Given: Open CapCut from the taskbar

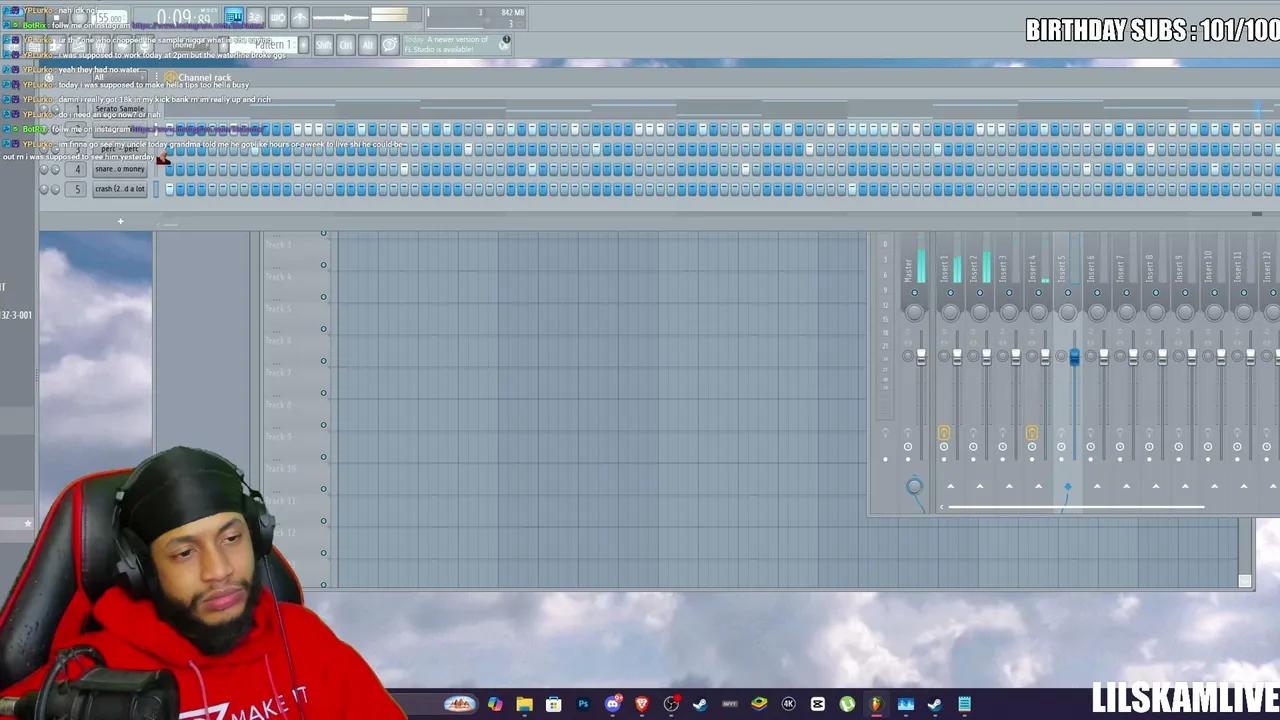Looking at the screenshot, I should tap(818, 704).
